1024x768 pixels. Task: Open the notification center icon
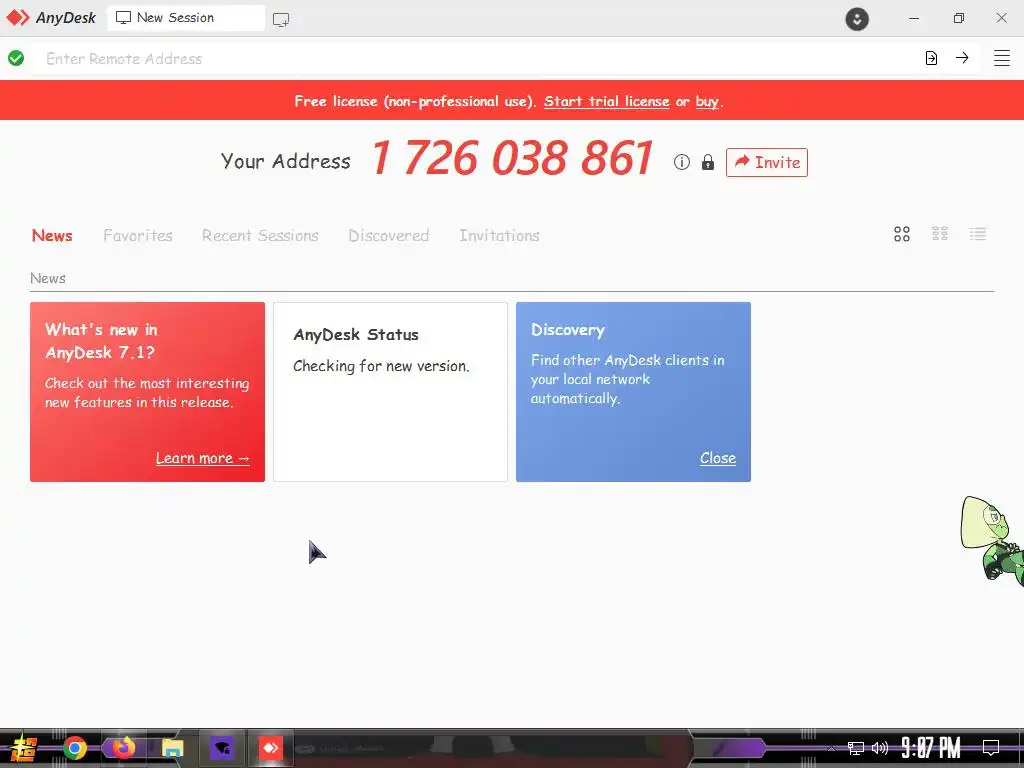pos(991,748)
